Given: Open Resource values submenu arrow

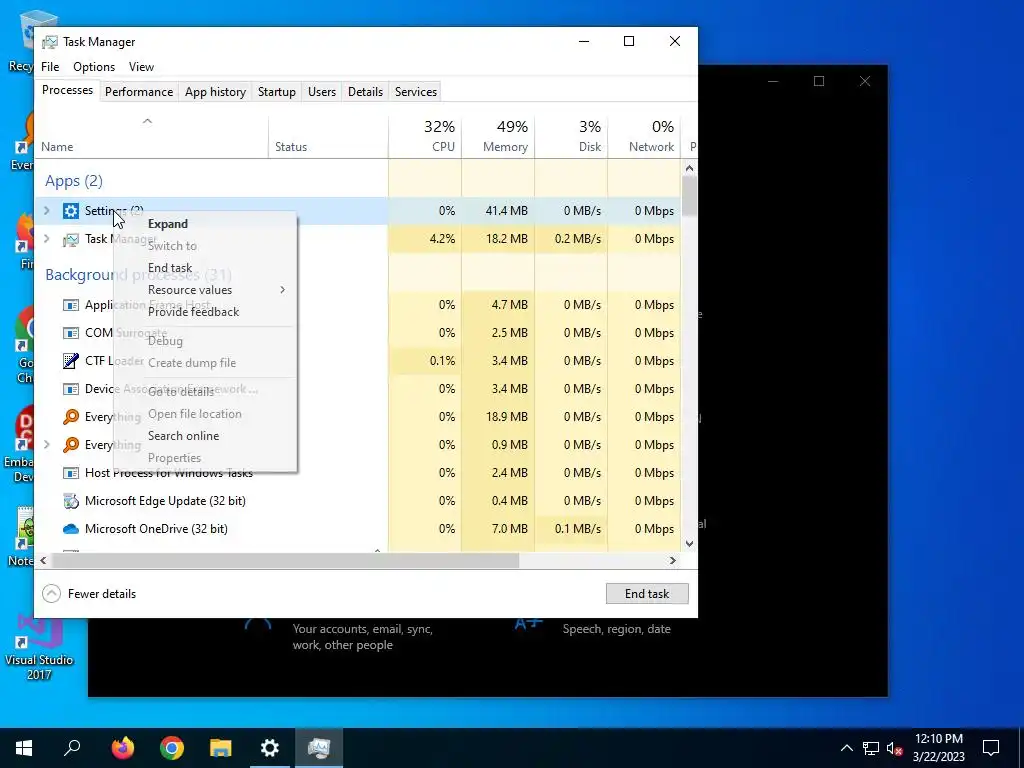Looking at the screenshot, I should click(x=282, y=290).
